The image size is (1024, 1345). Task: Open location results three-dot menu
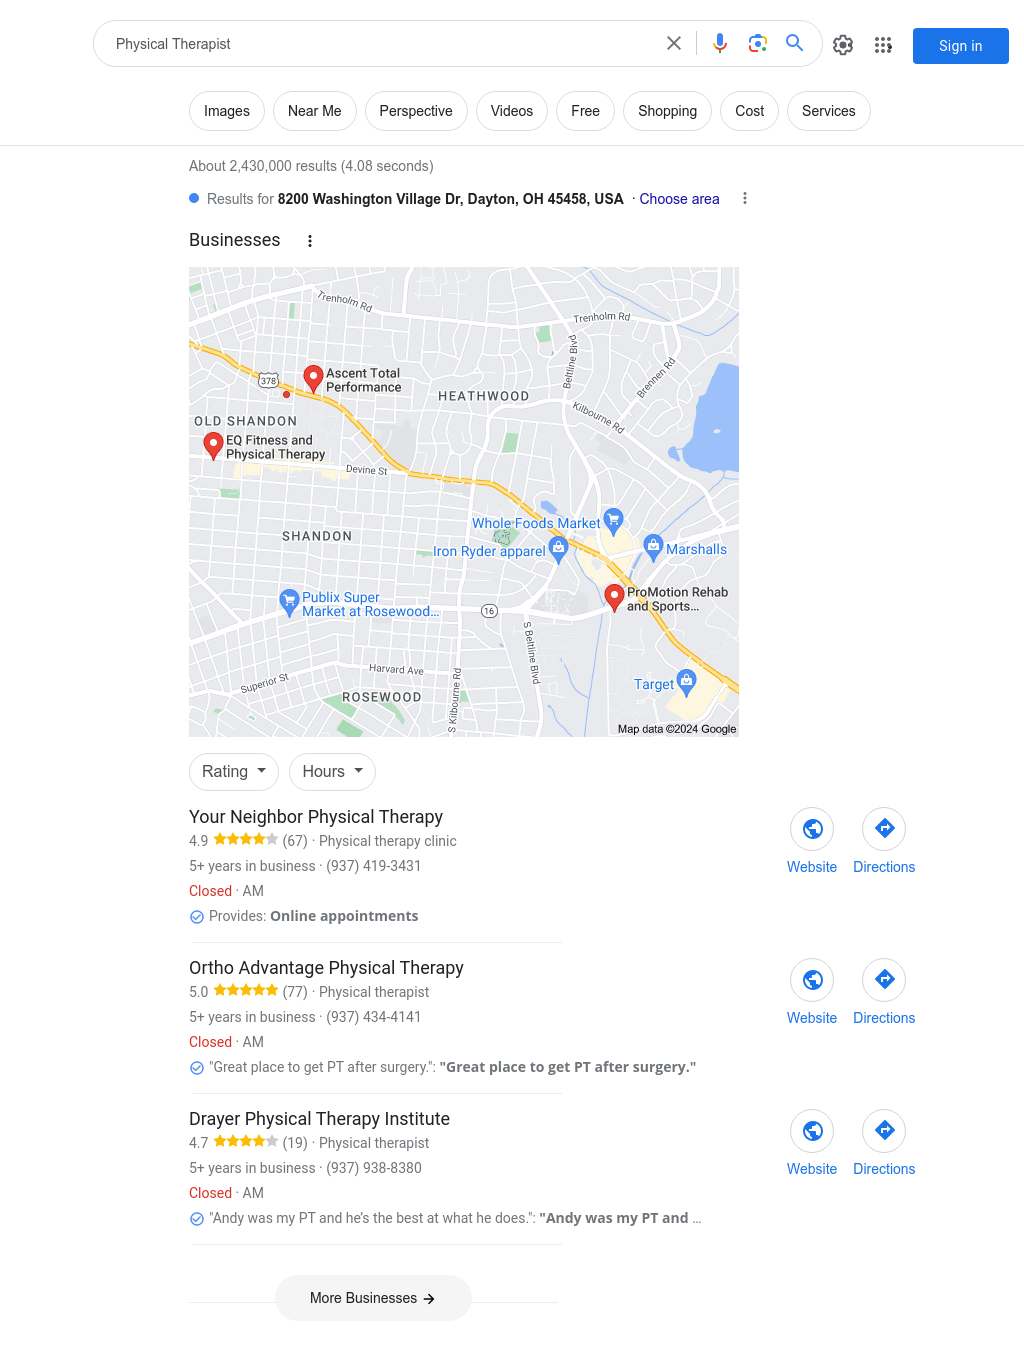(745, 198)
